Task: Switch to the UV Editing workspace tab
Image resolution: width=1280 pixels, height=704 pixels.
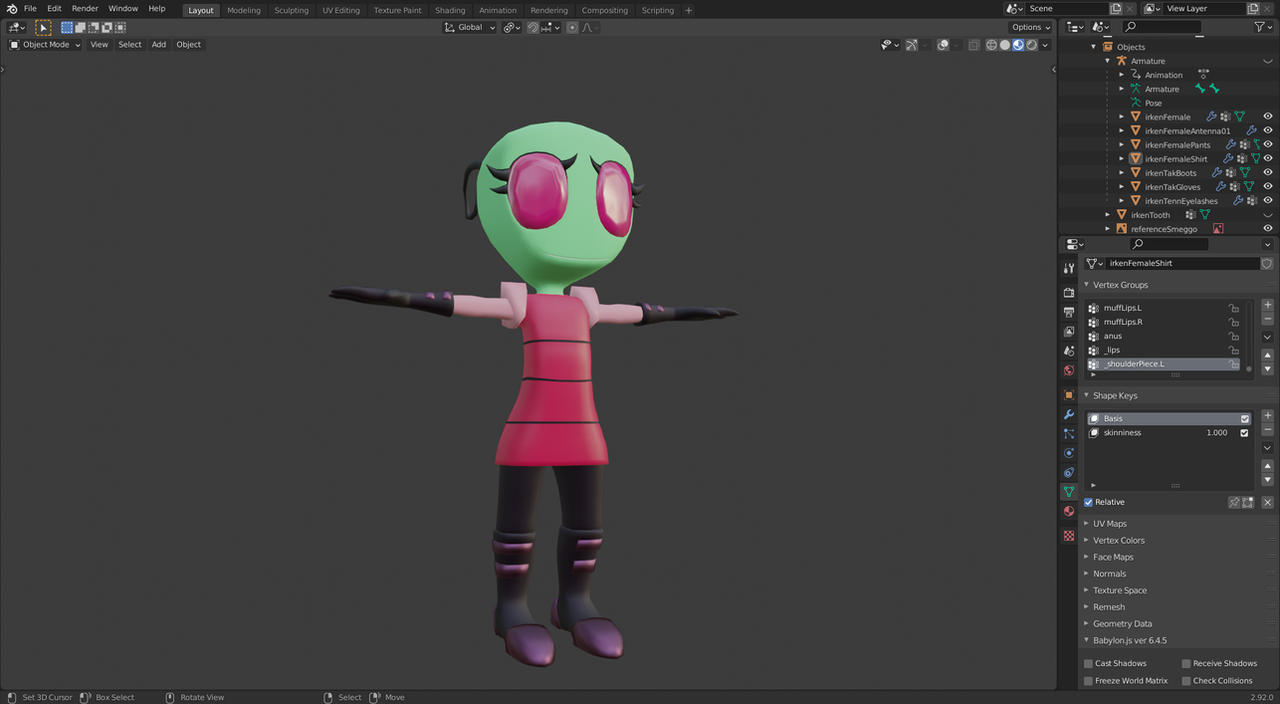Action: tap(341, 10)
